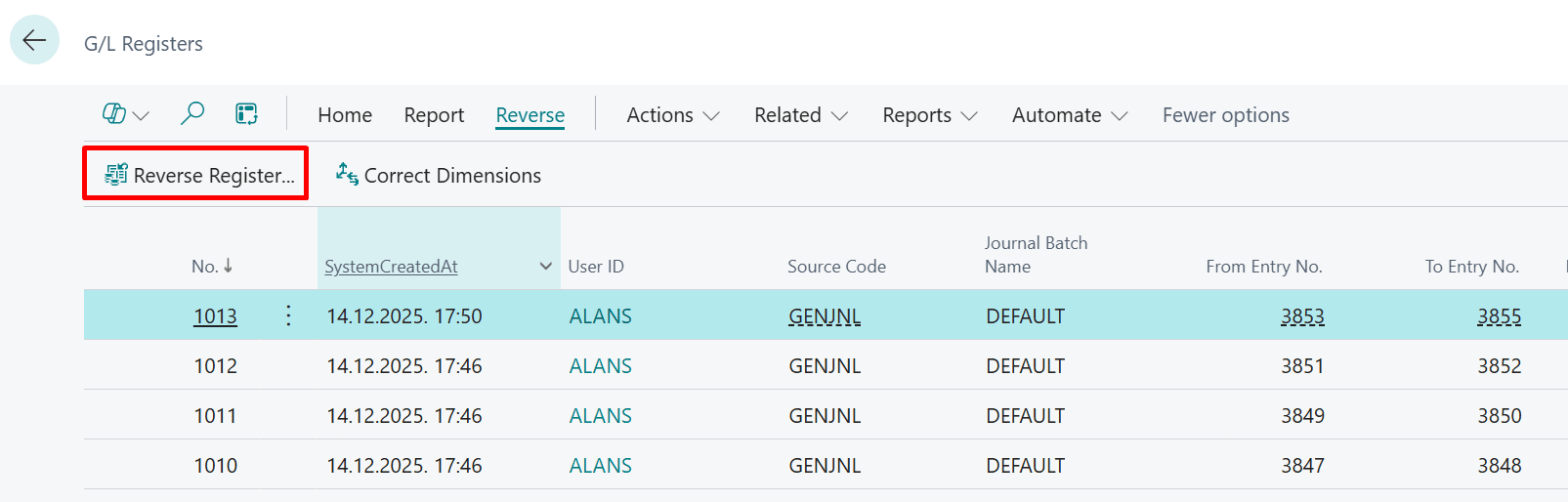This screenshot has width=1568, height=502.
Task: Click the search magnifier icon
Action: (x=192, y=115)
